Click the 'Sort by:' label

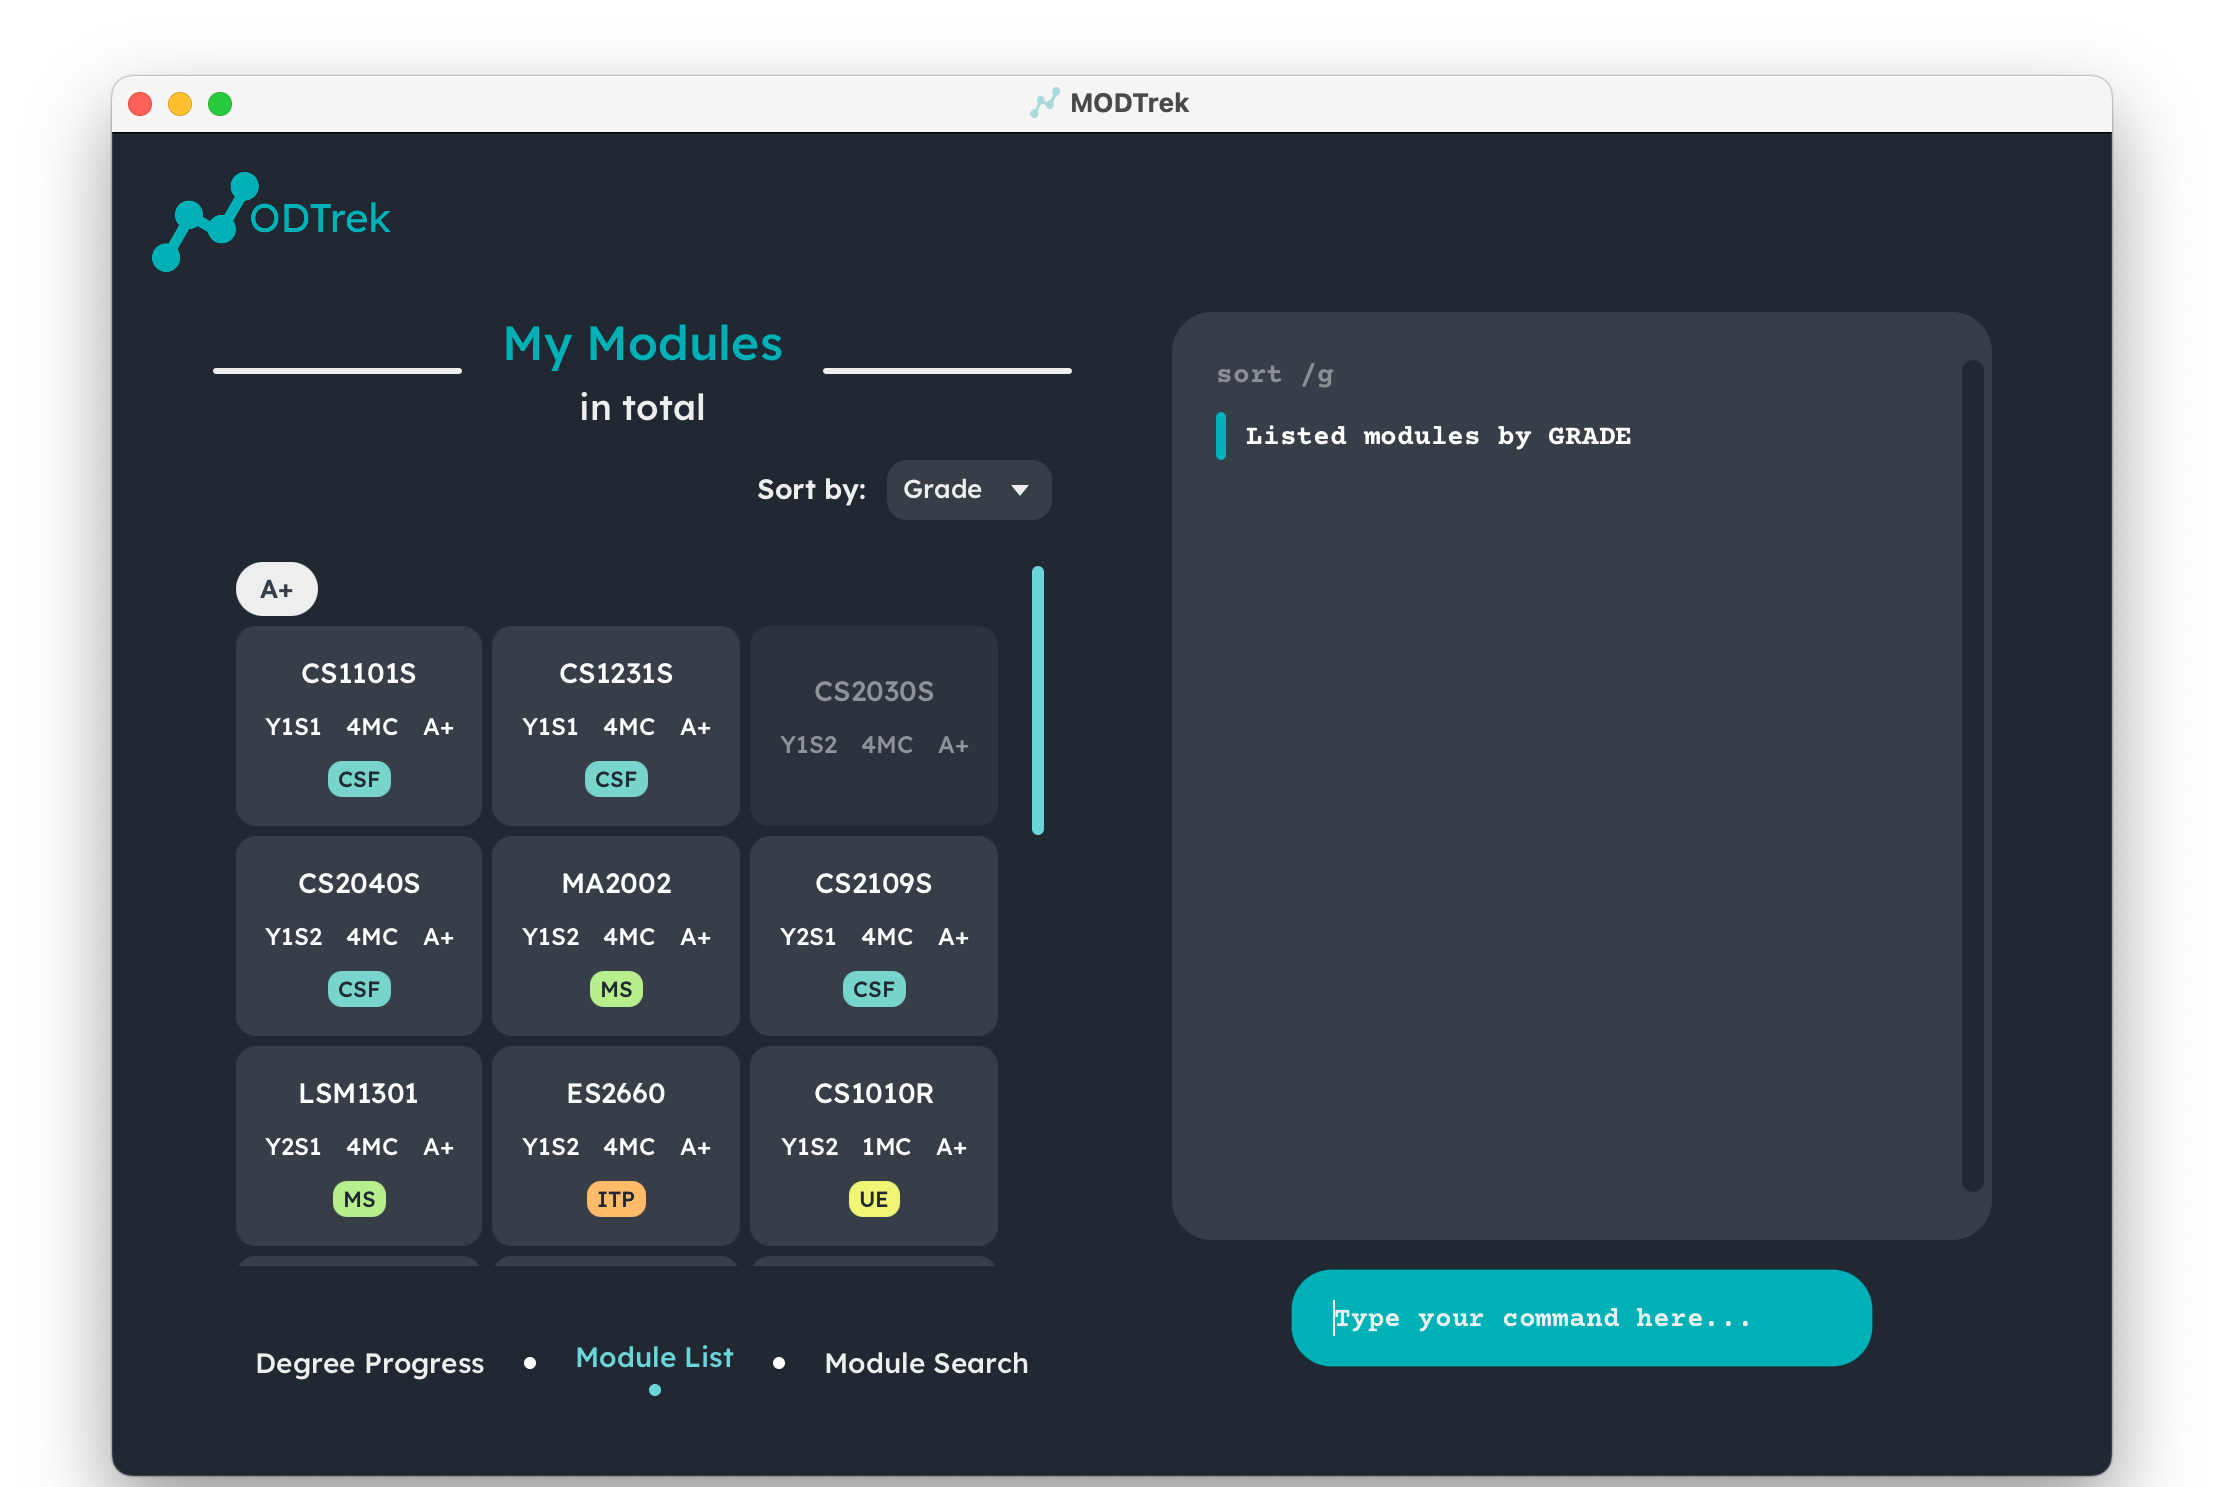[x=811, y=490]
